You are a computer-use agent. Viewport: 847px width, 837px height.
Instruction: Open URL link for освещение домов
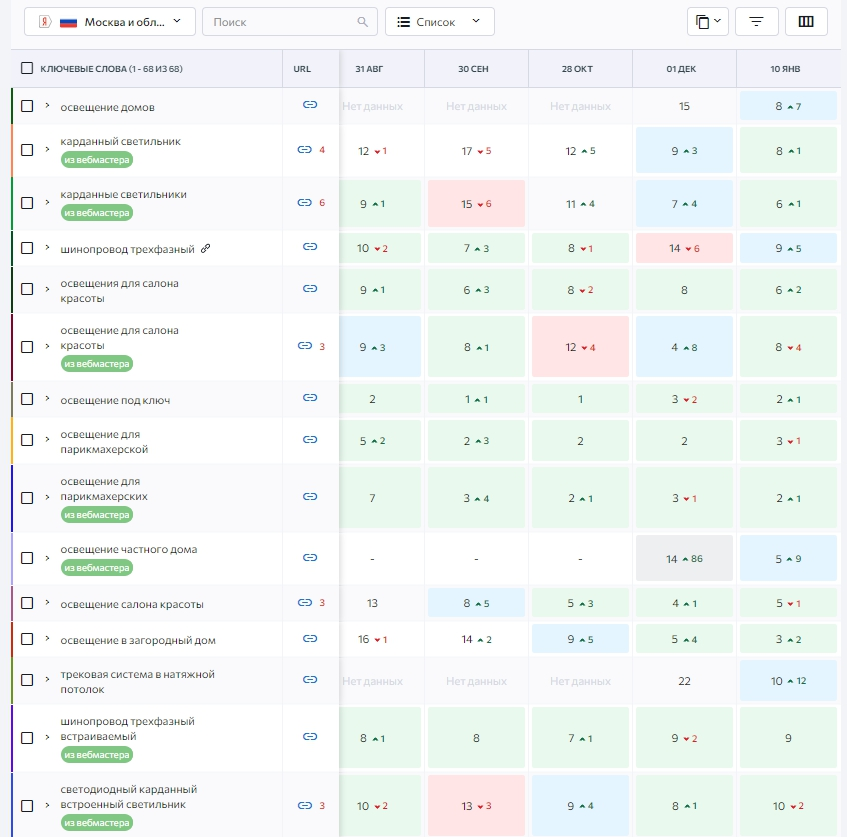310,105
